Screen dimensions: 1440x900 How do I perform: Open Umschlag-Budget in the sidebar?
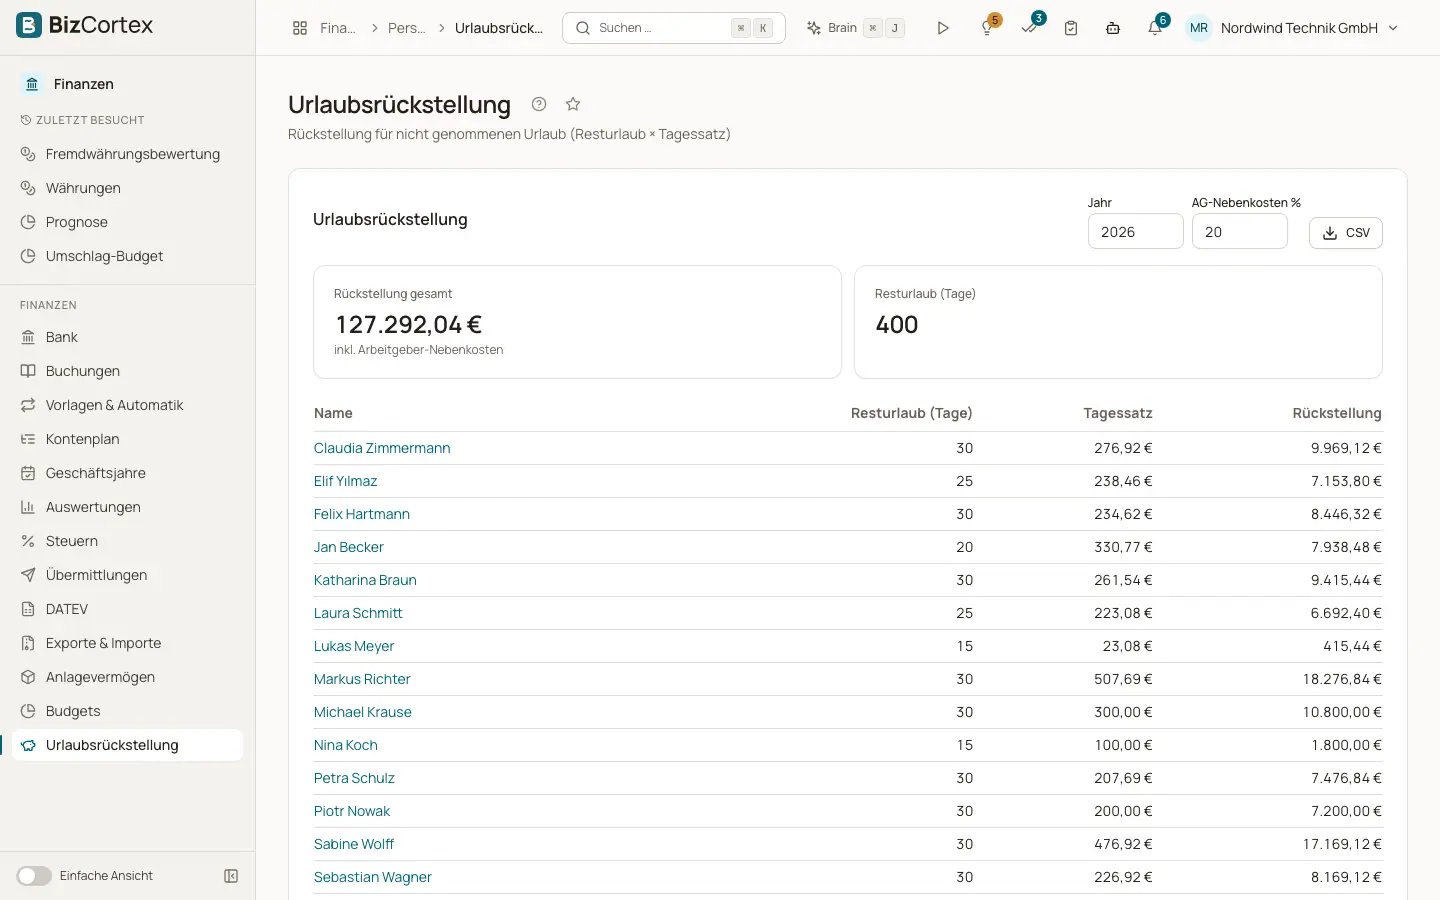click(x=128, y=256)
